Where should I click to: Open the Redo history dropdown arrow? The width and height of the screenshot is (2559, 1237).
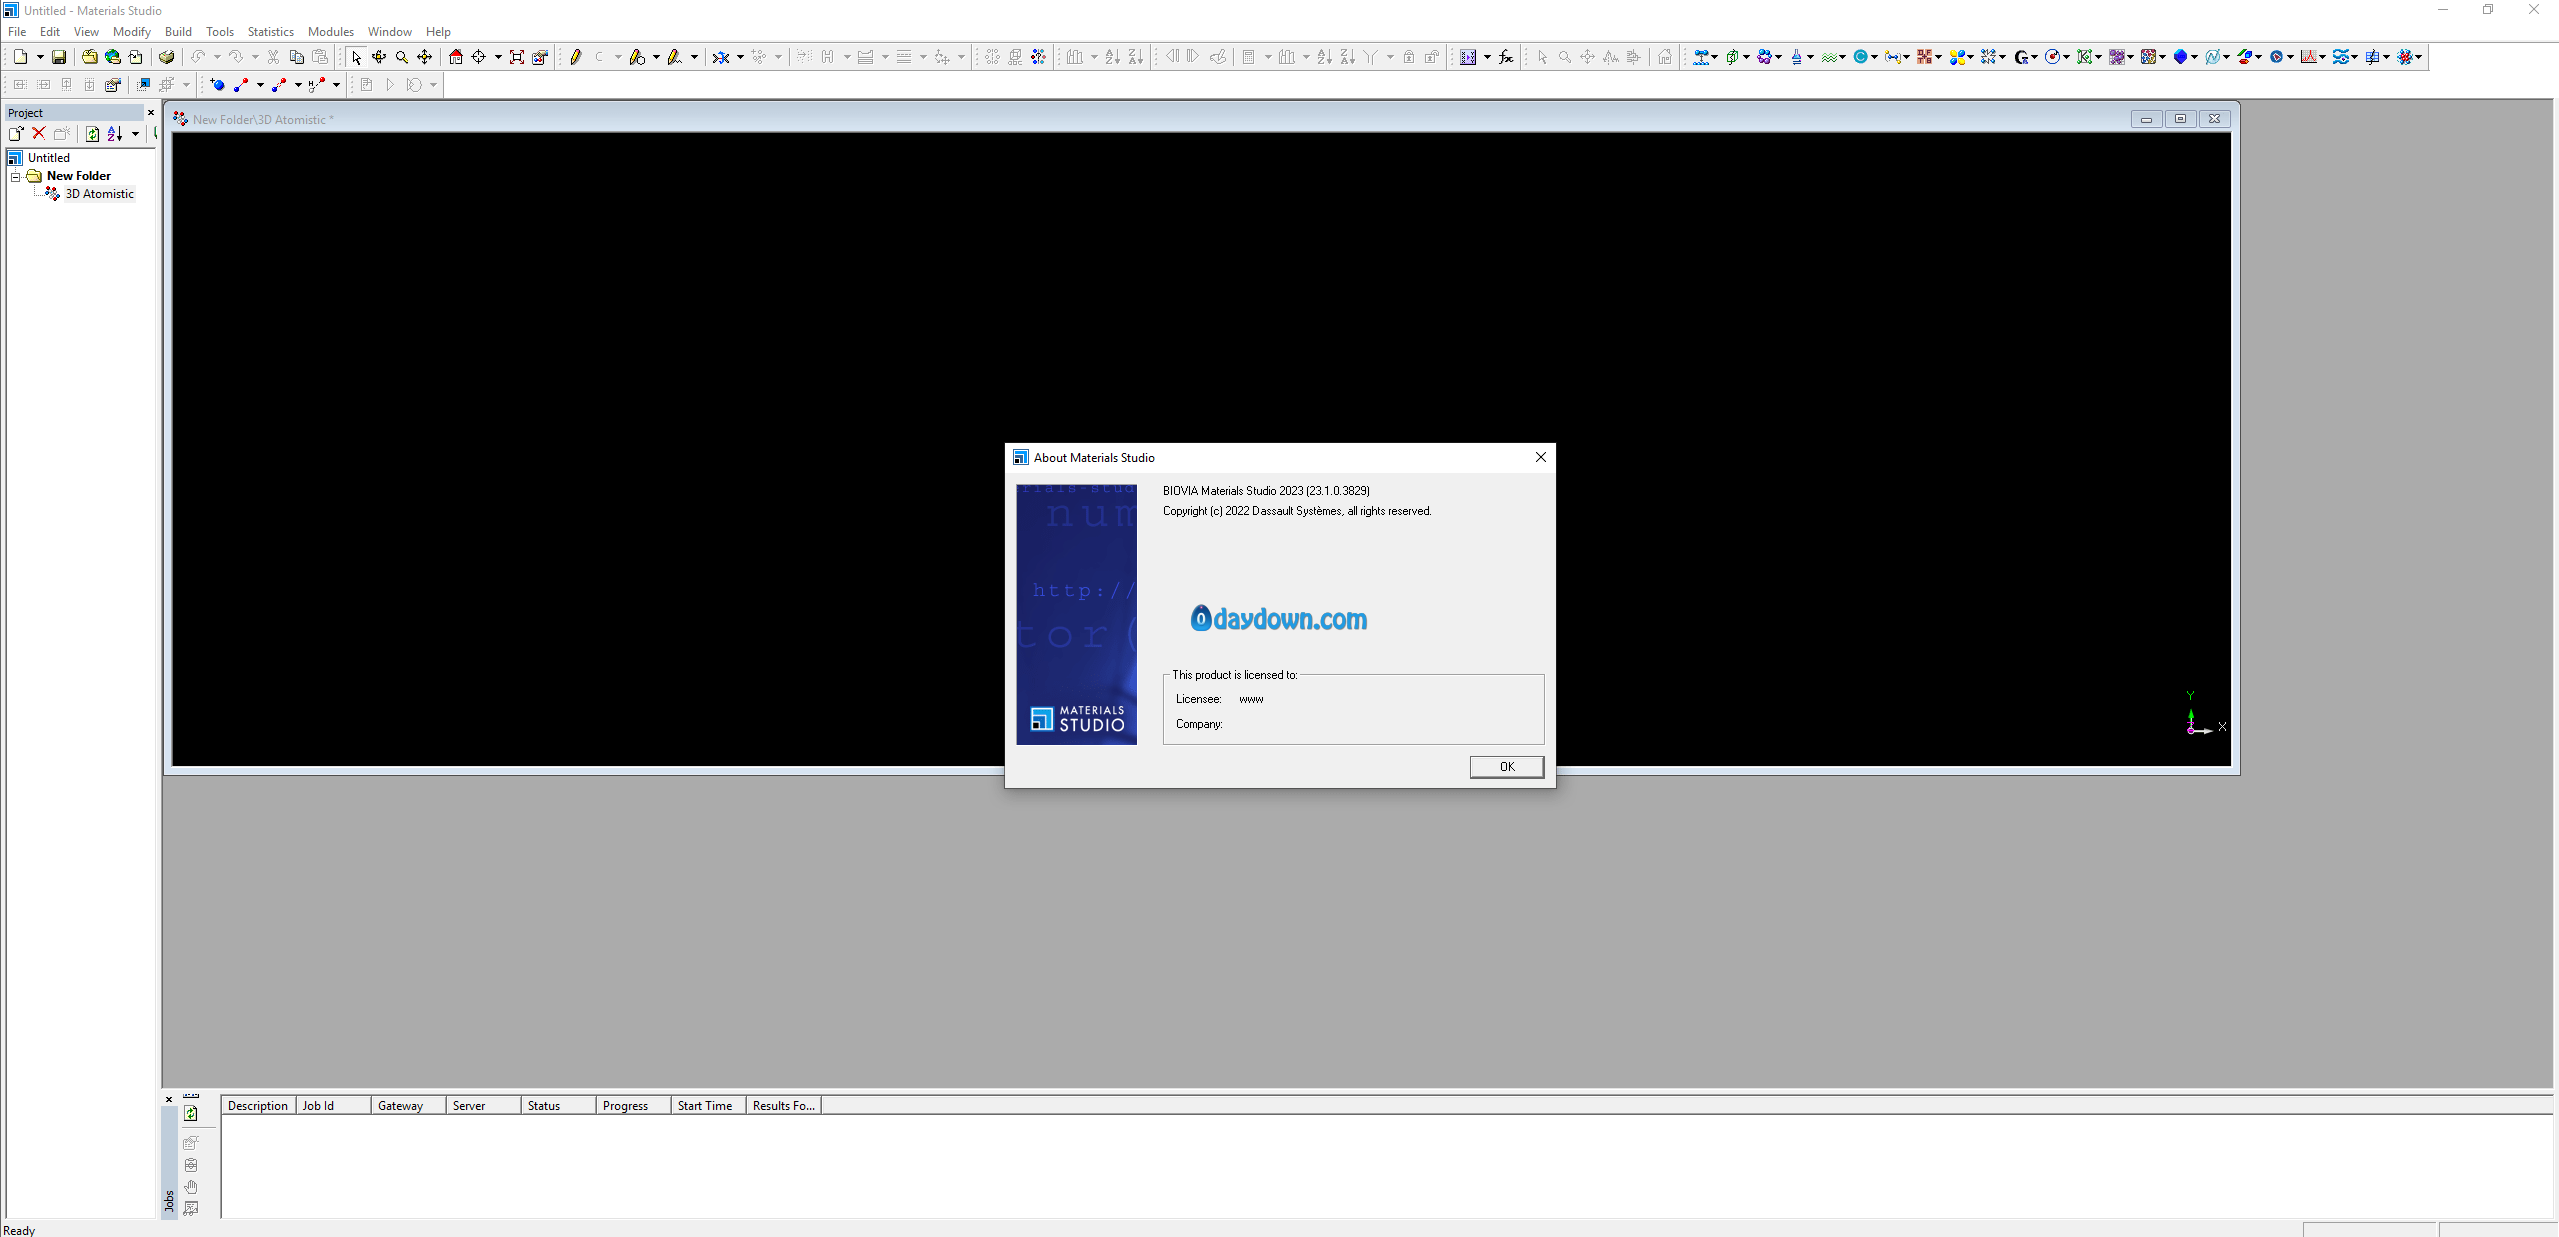point(255,57)
